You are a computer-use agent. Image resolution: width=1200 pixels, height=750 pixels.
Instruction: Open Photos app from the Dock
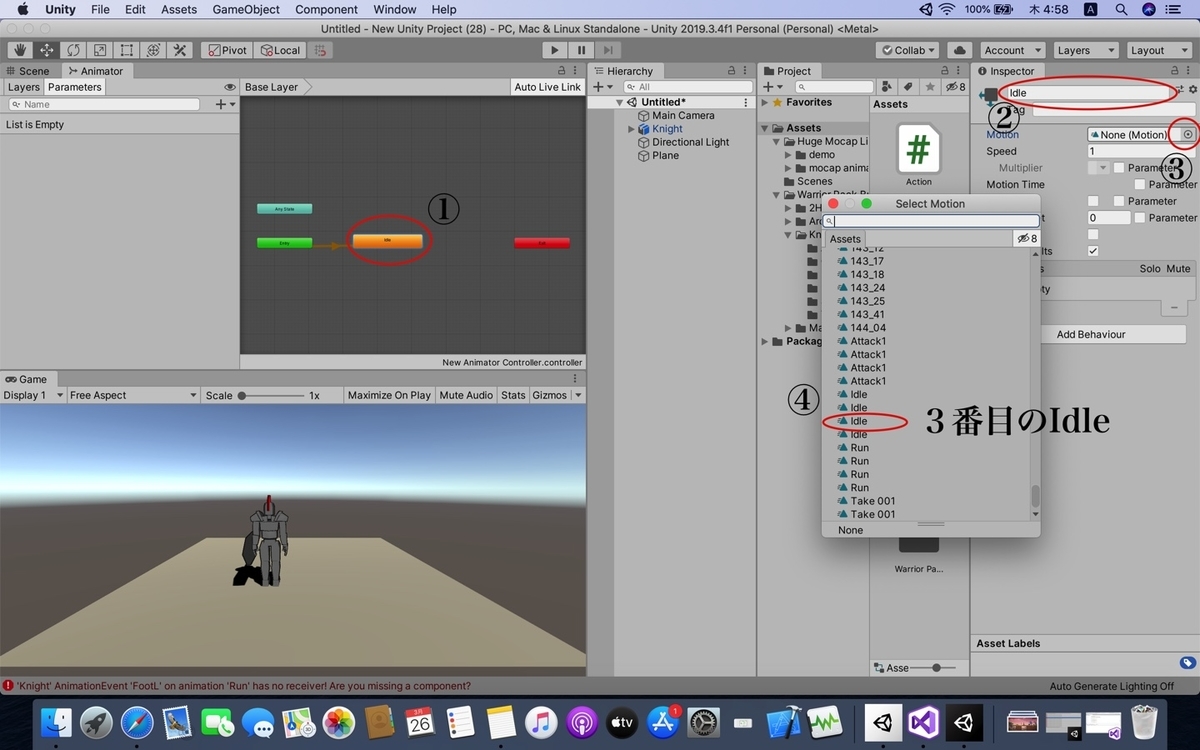(x=339, y=722)
